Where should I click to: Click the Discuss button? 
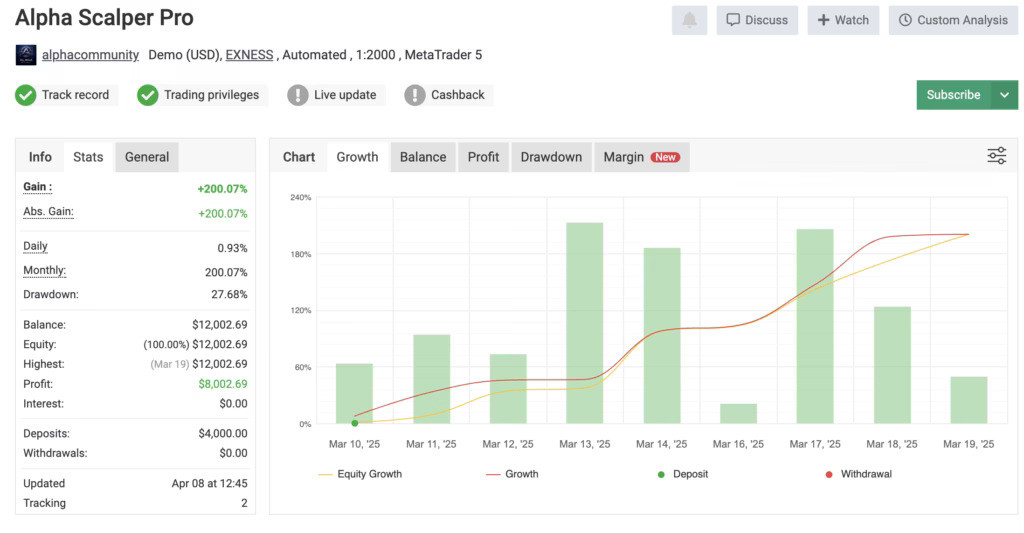tap(757, 20)
